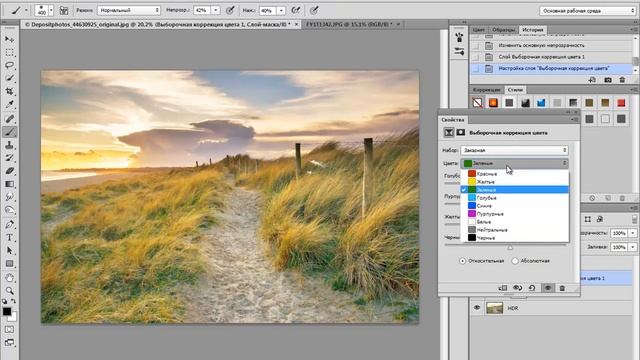Open the Набор preset dropdown
This screenshot has height=360, width=640.
point(514,150)
